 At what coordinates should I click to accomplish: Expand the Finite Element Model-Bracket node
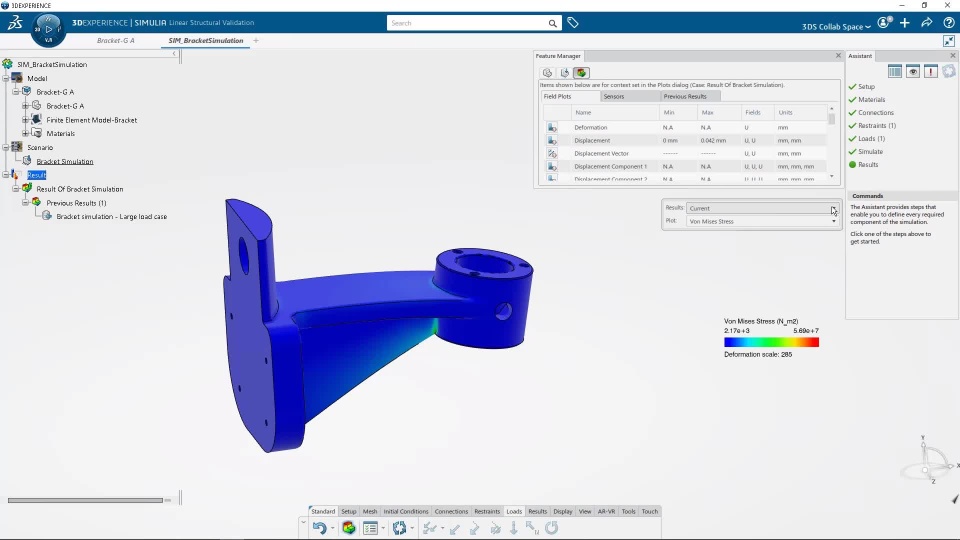(x=26, y=120)
